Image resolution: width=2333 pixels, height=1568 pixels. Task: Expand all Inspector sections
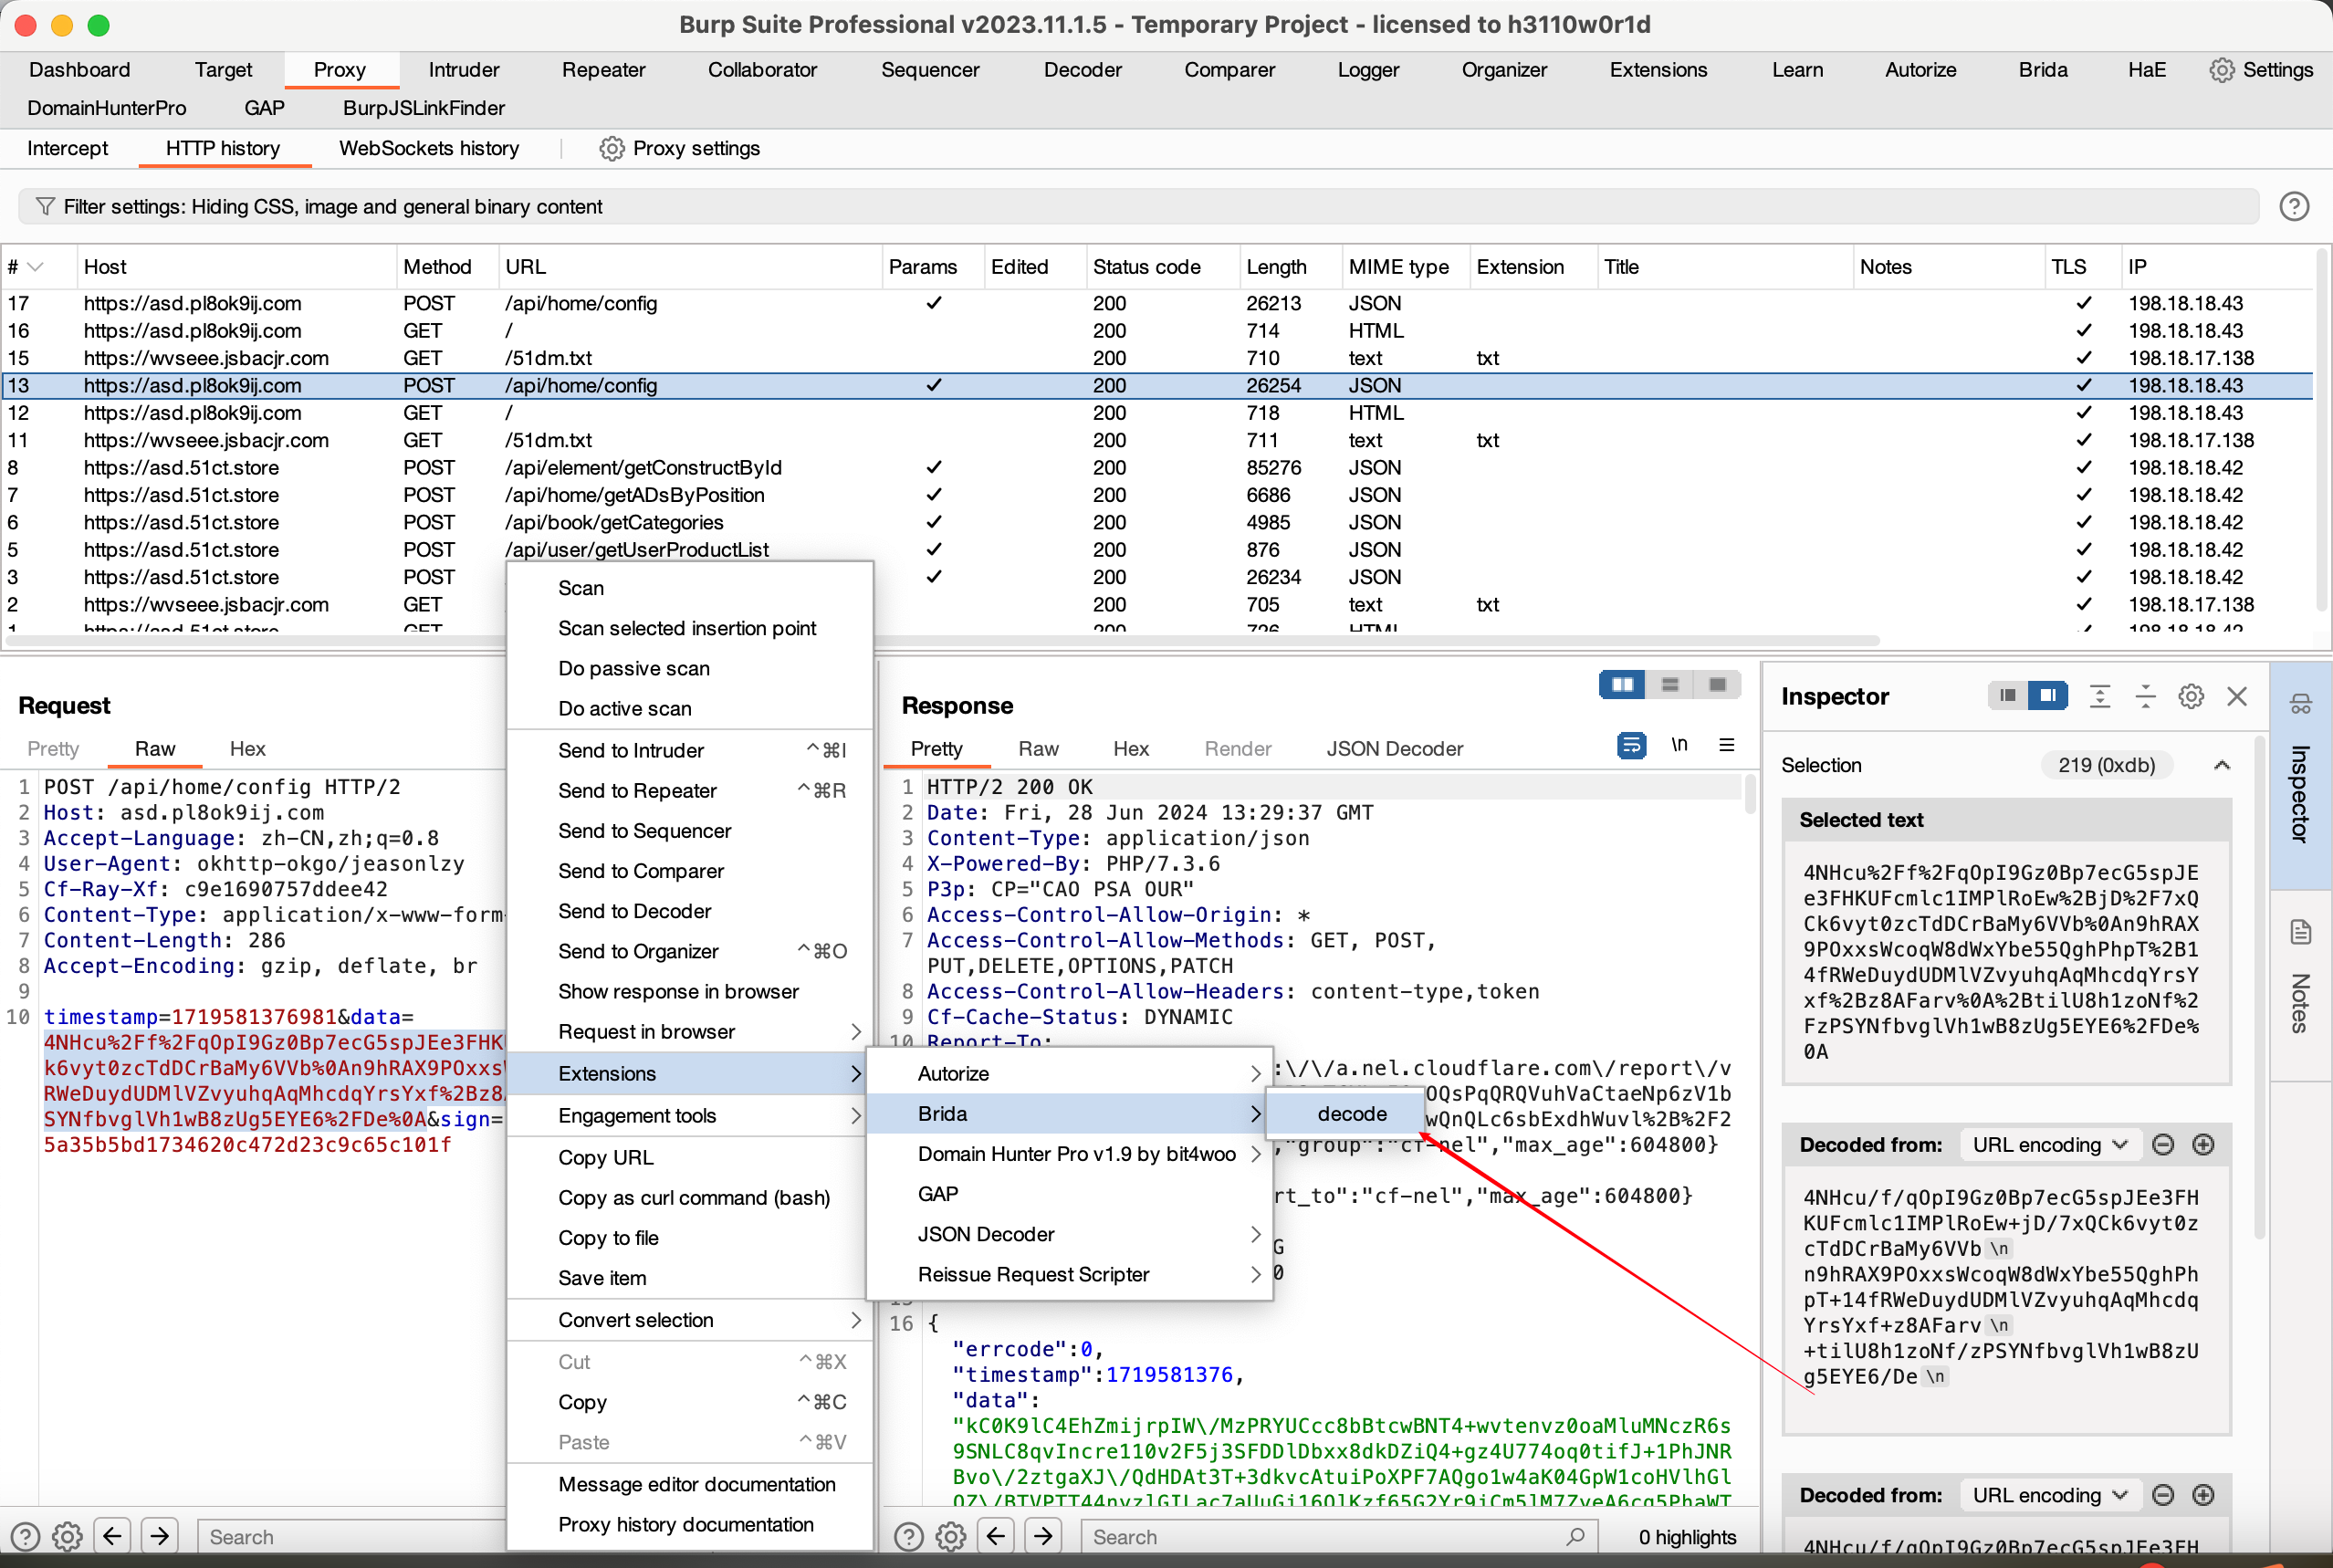(2100, 697)
